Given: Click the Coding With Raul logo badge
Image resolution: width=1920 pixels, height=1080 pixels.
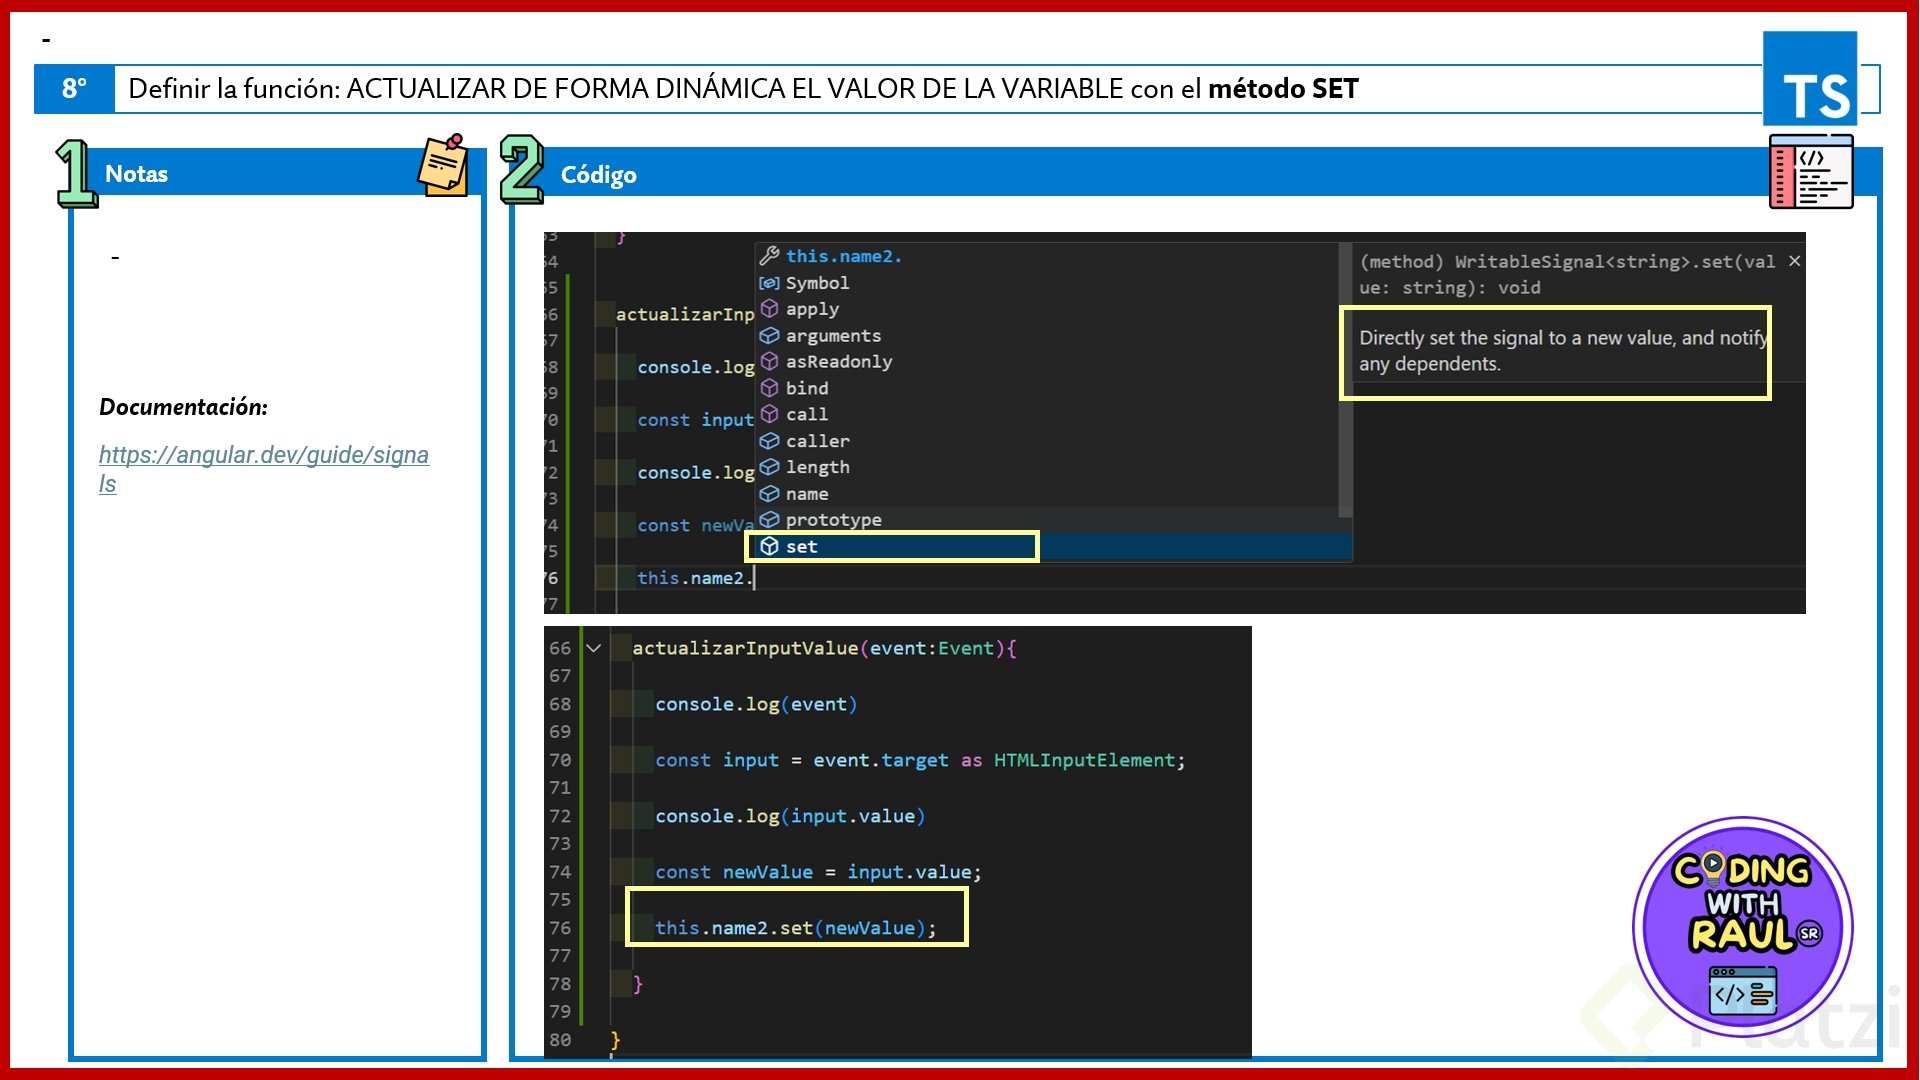Looking at the screenshot, I should click(1742, 927).
